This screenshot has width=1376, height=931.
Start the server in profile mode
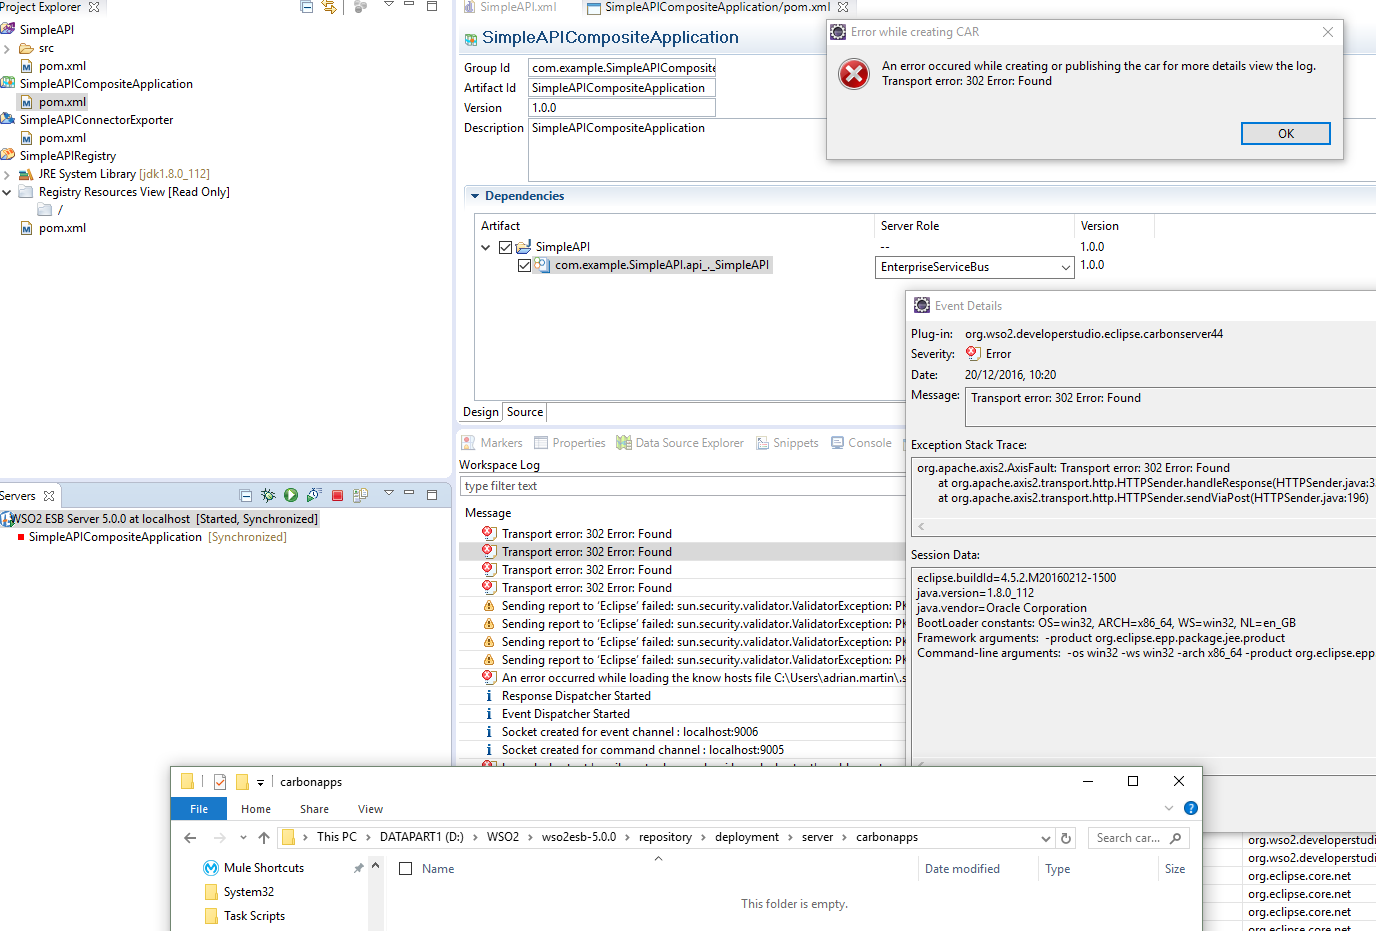point(314,495)
